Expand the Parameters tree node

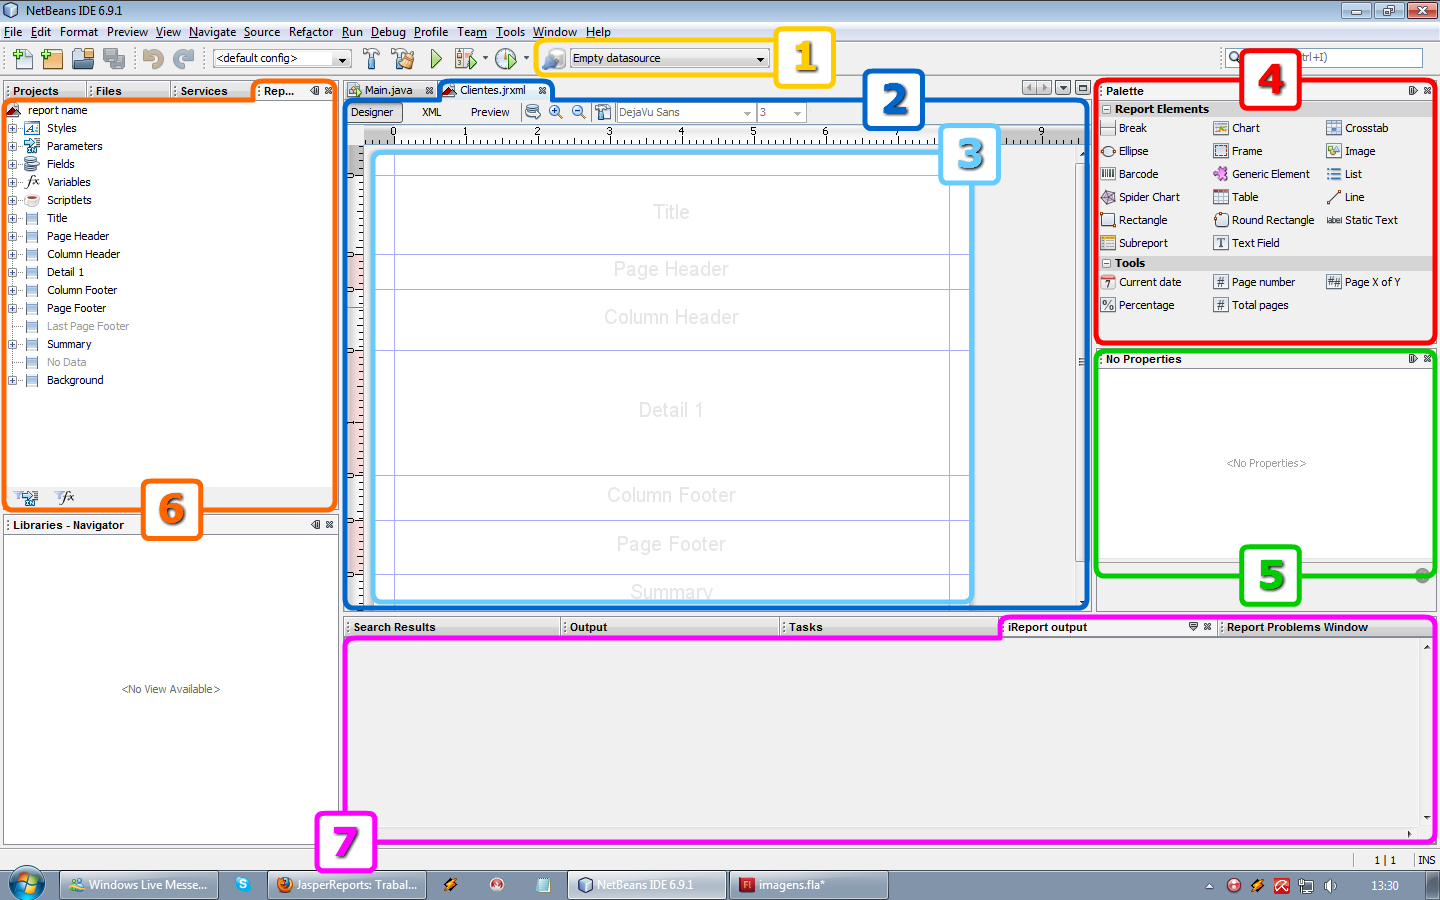(13, 146)
